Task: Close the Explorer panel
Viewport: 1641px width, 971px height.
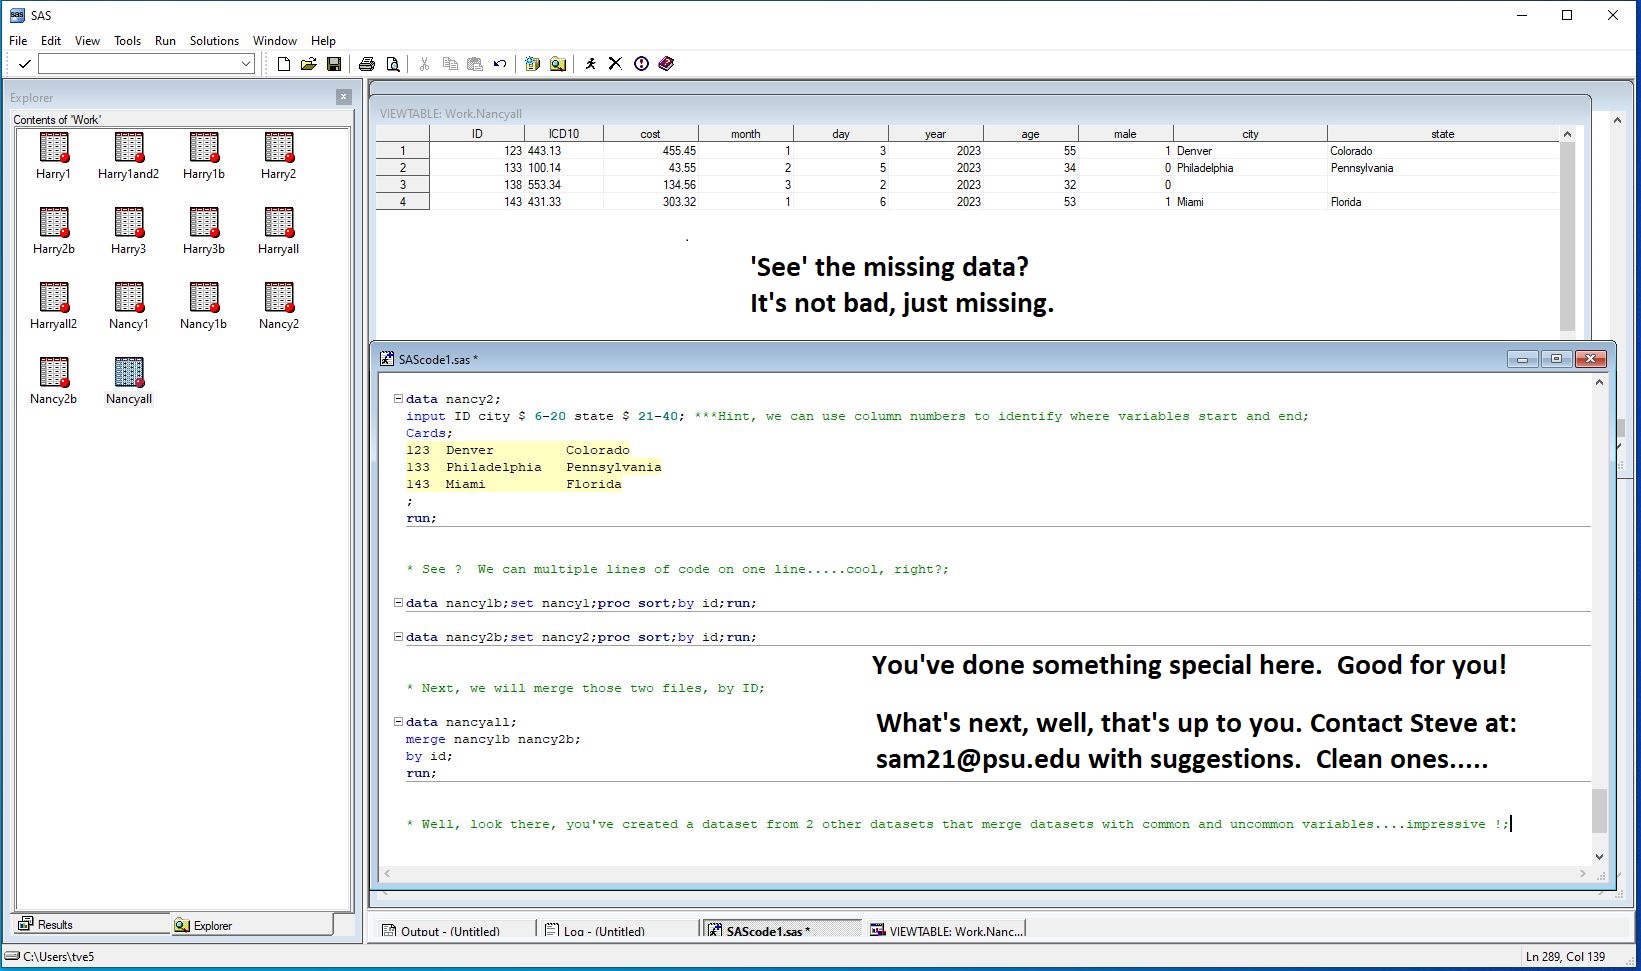Action: (343, 97)
